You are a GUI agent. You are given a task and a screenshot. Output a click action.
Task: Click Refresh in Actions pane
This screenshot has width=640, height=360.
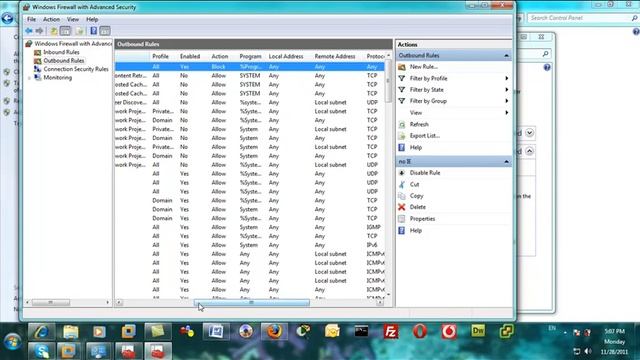tap(419, 124)
